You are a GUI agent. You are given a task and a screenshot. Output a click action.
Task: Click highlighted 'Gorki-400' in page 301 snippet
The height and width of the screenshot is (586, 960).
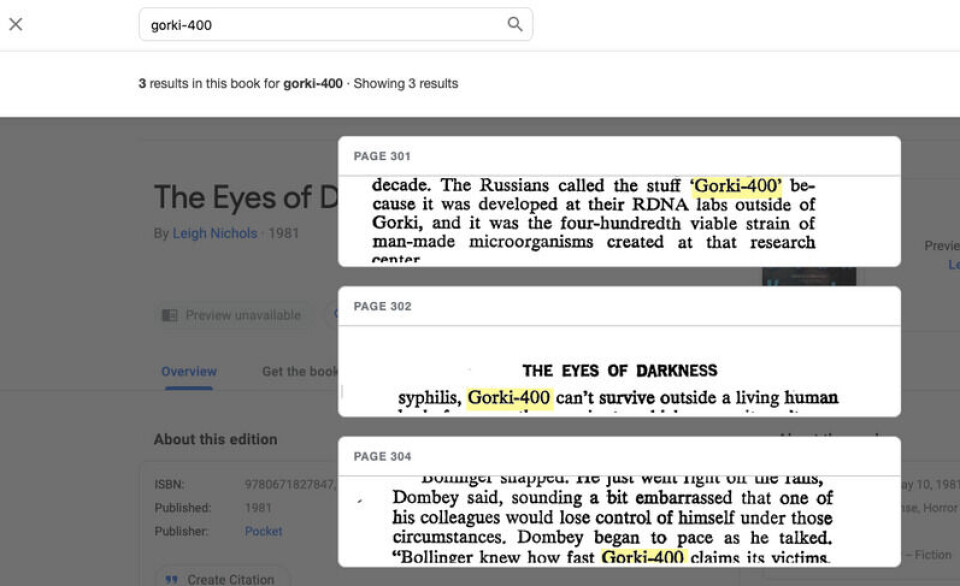[737, 186]
